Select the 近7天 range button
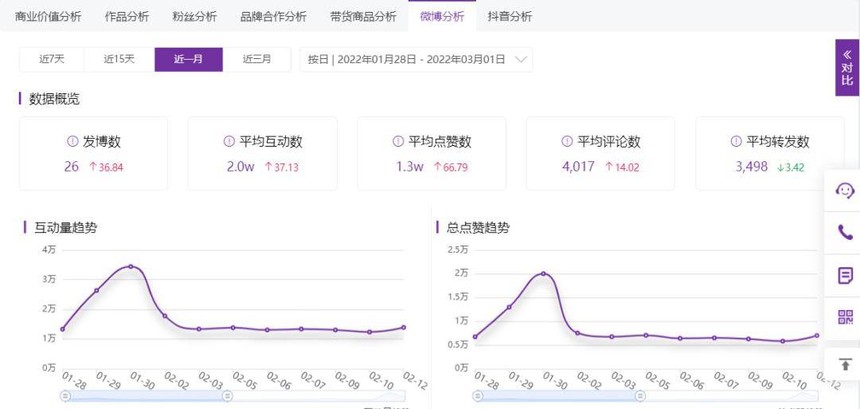Screen dimensions: 860x409 [x=52, y=59]
